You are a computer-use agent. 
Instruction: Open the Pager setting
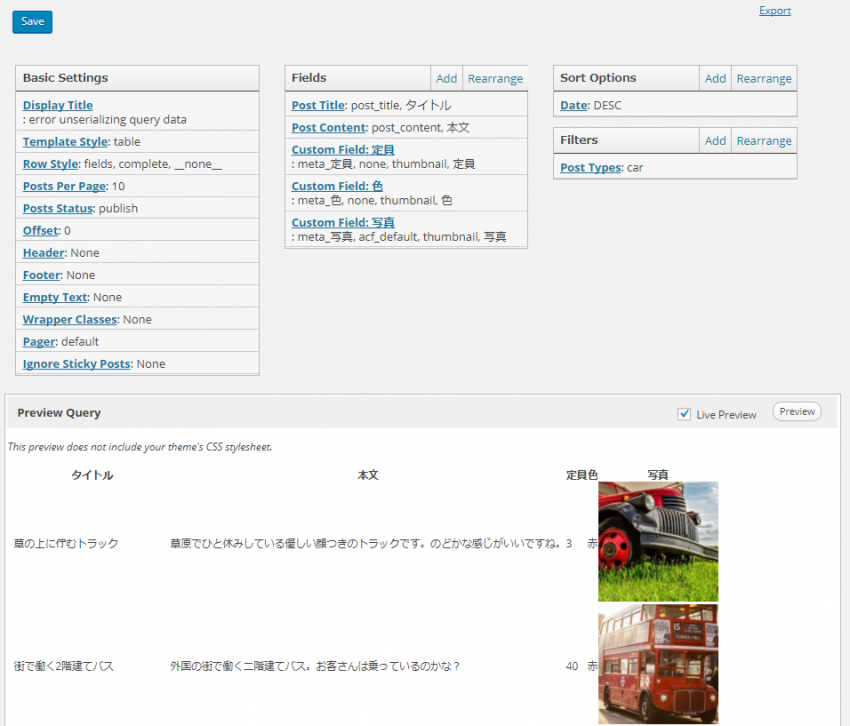tap(40, 342)
